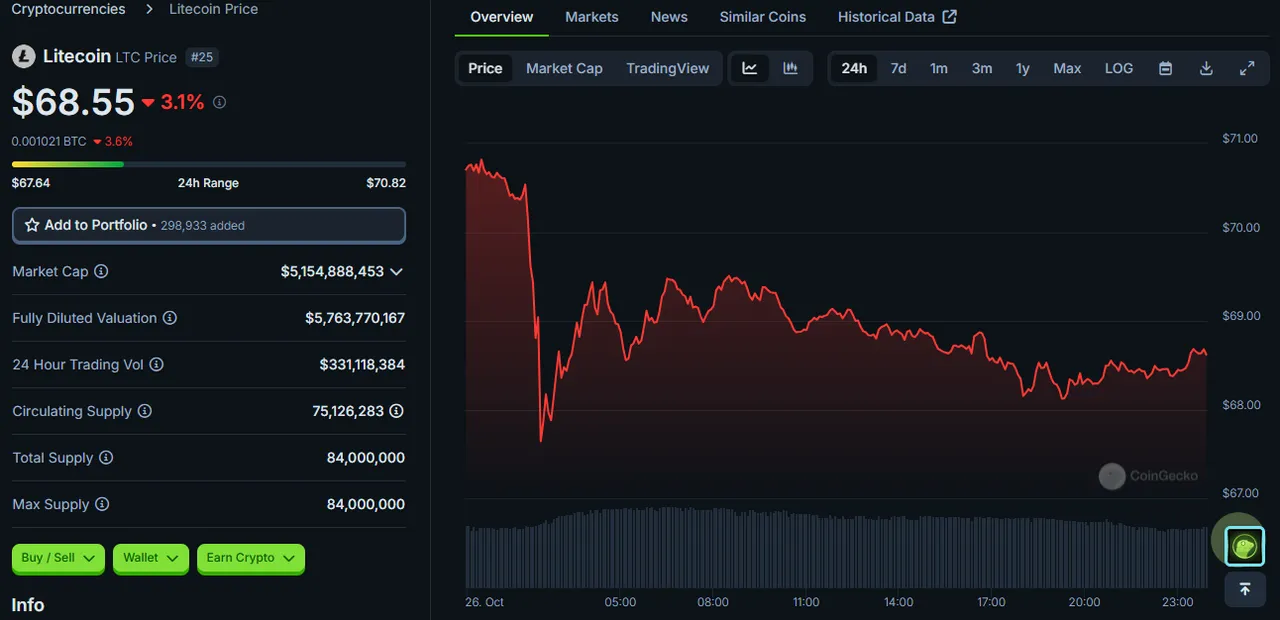Viewport: 1280px width, 620px height.
Task: Switch to the candlestick chart icon
Action: pos(791,68)
